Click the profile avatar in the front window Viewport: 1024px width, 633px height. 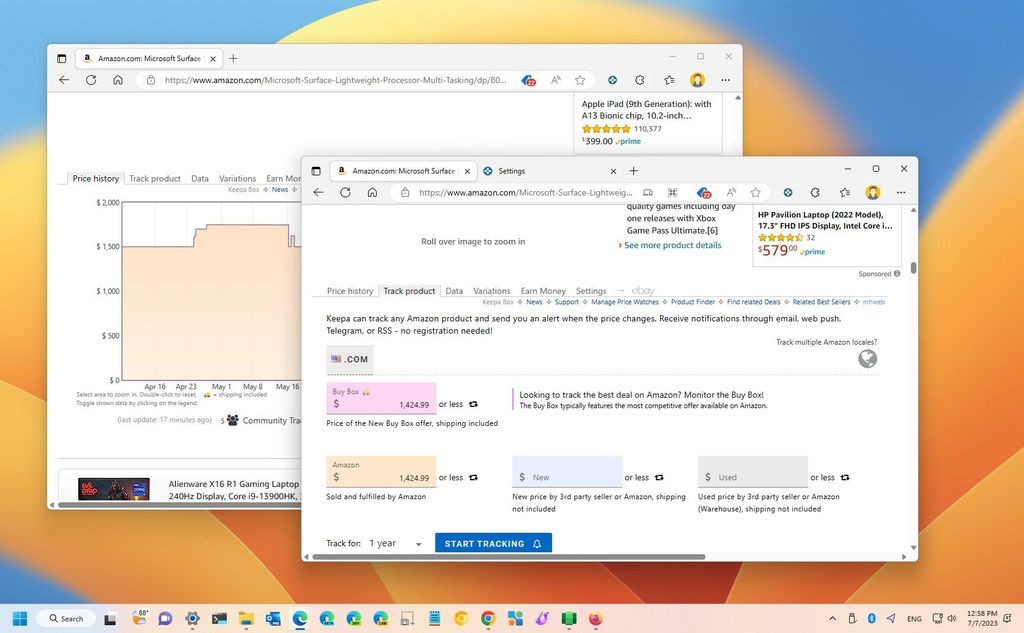(872, 192)
